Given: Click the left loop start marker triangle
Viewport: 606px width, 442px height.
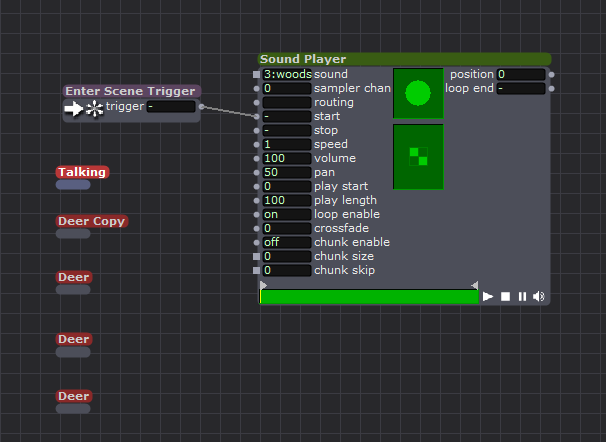Looking at the screenshot, I should tap(263, 285).
